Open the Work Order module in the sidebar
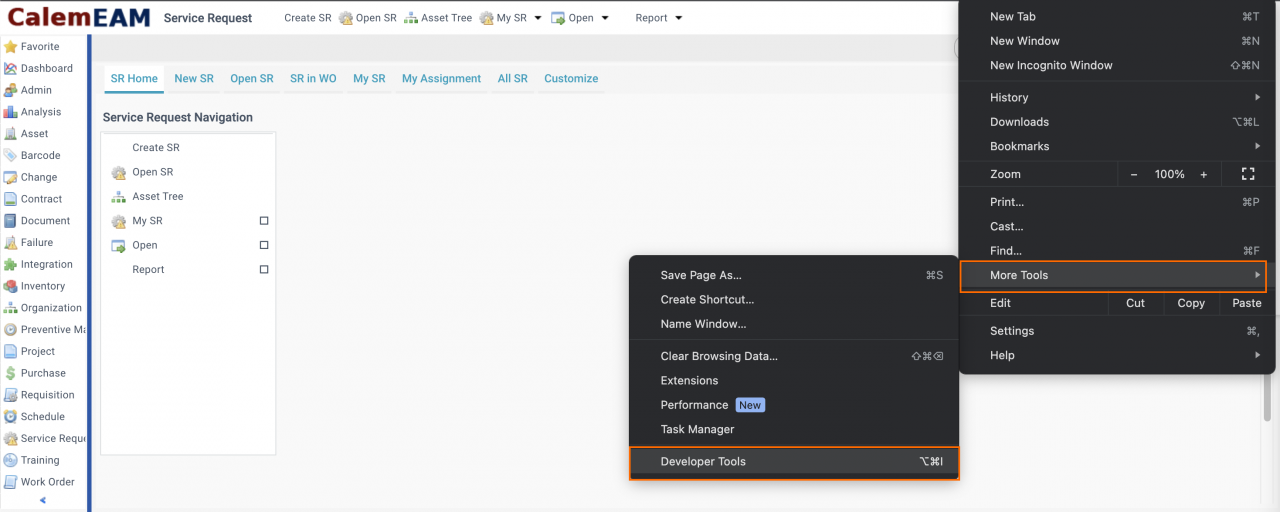Image resolution: width=1280 pixels, height=512 pixels. pyautogui.click(x=39, y=482)
